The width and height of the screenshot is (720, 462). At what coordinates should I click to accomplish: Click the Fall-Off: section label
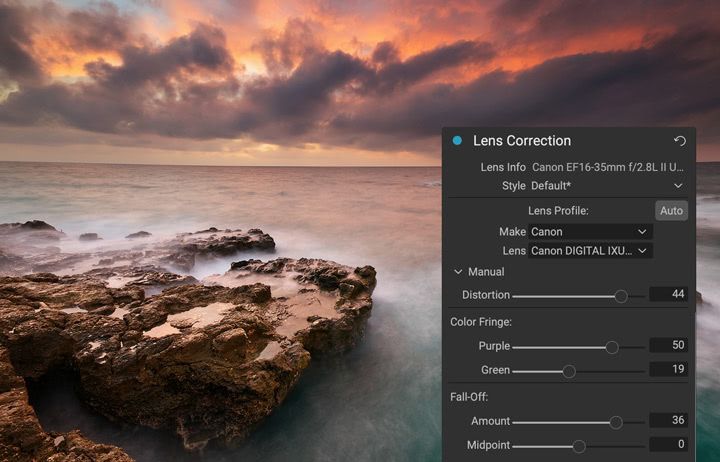click(469, 397)
